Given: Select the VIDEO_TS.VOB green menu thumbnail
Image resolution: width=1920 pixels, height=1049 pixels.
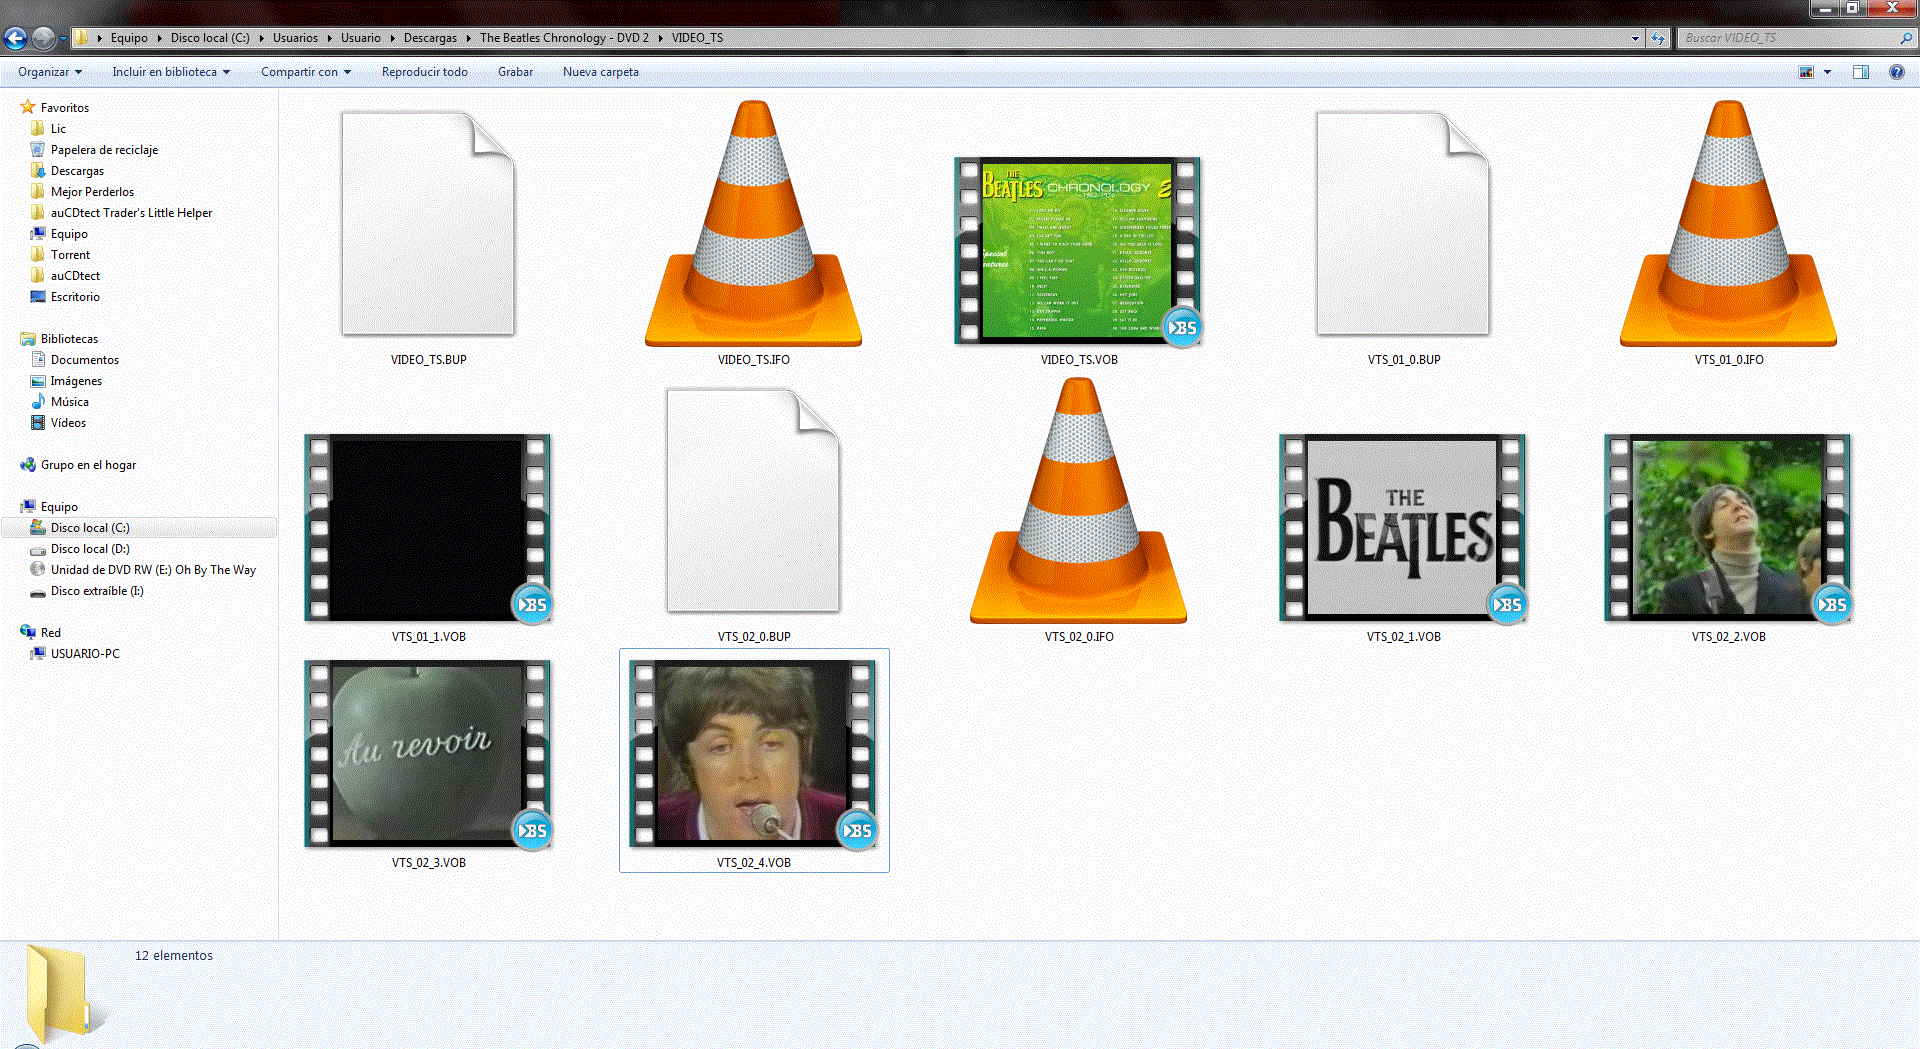Looking at the screenshot, I should 1078,251.
